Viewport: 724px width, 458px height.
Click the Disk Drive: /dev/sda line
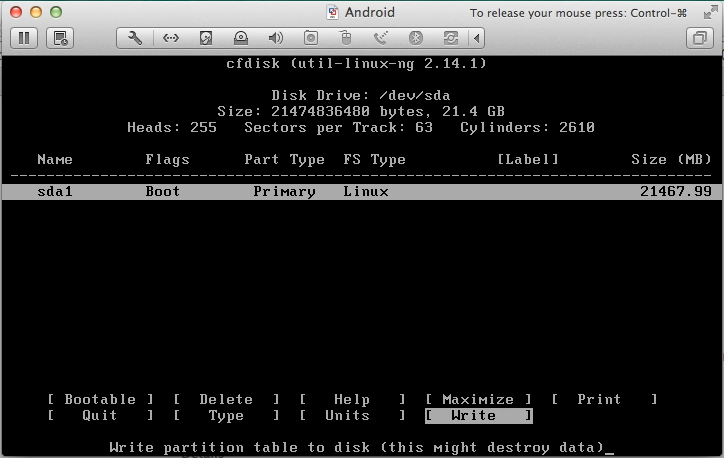(x=361, y=95)
